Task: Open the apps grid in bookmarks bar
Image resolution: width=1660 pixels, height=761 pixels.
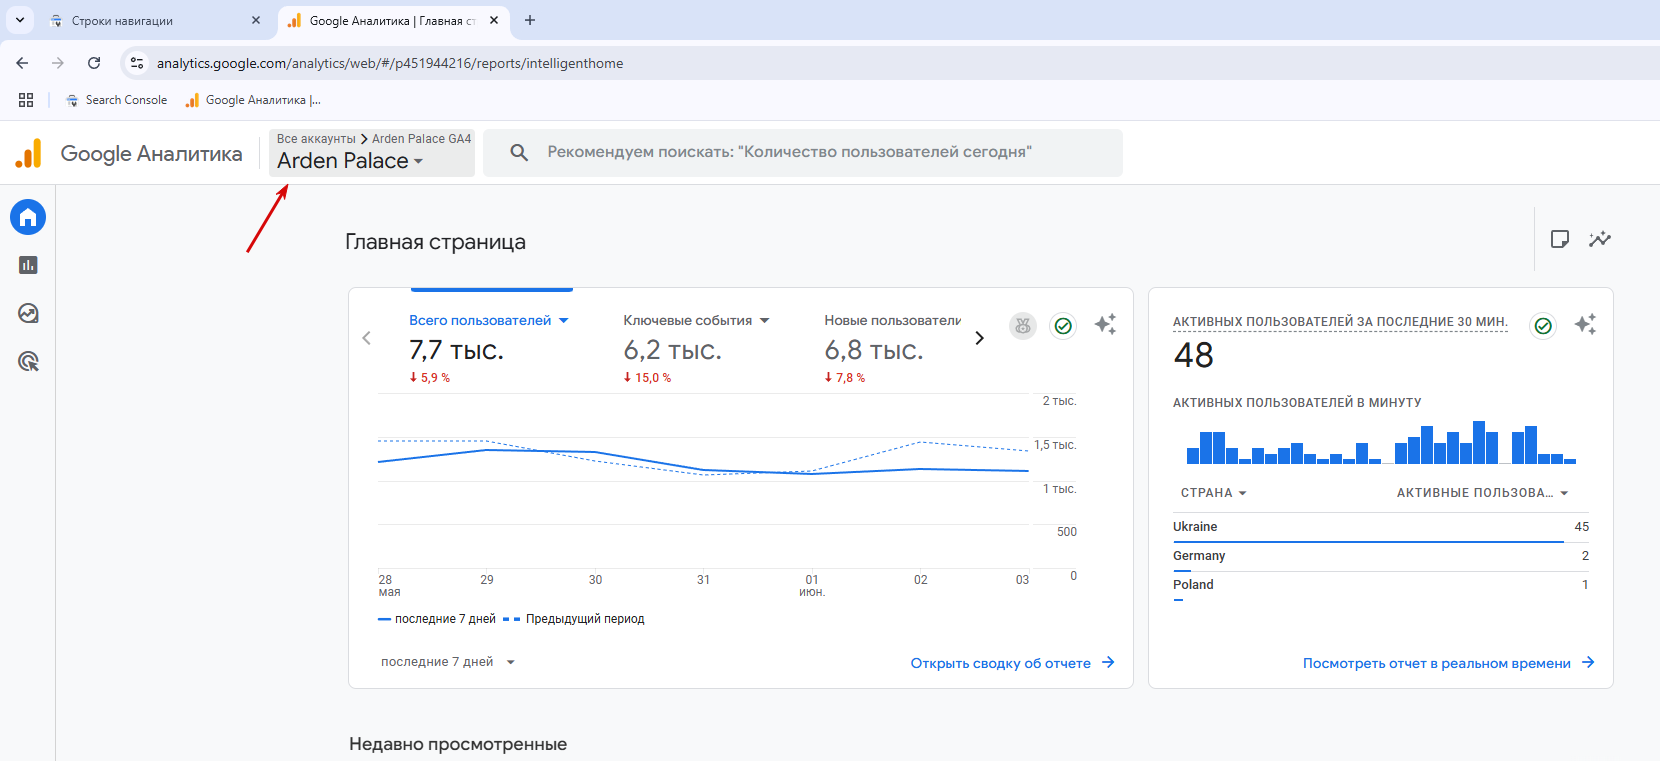Action: [x=26, y=100]
